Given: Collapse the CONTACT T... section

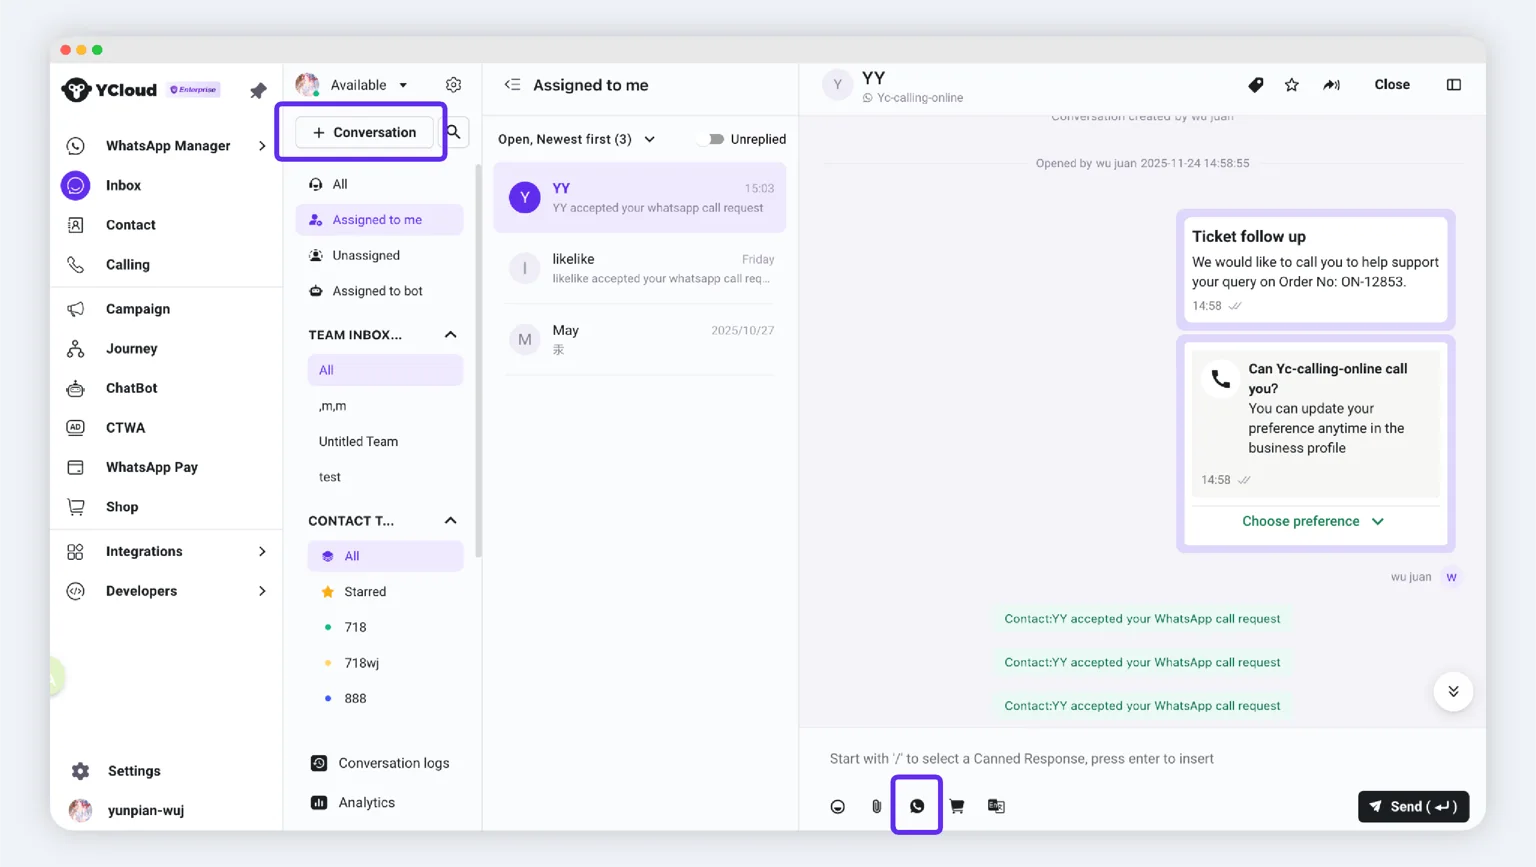Looking at the screenshot, I should click(451, 521).
